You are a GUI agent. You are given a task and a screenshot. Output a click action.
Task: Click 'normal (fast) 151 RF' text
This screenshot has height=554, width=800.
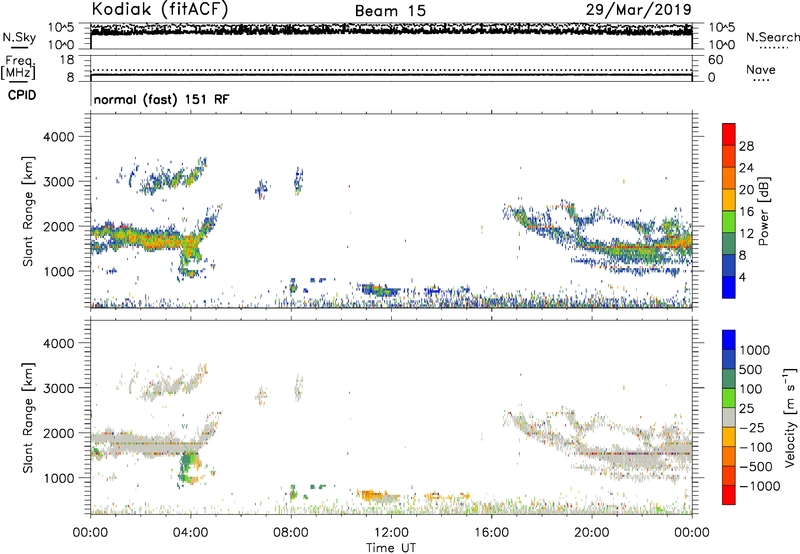pyautogui.click(x=161, y=99)
